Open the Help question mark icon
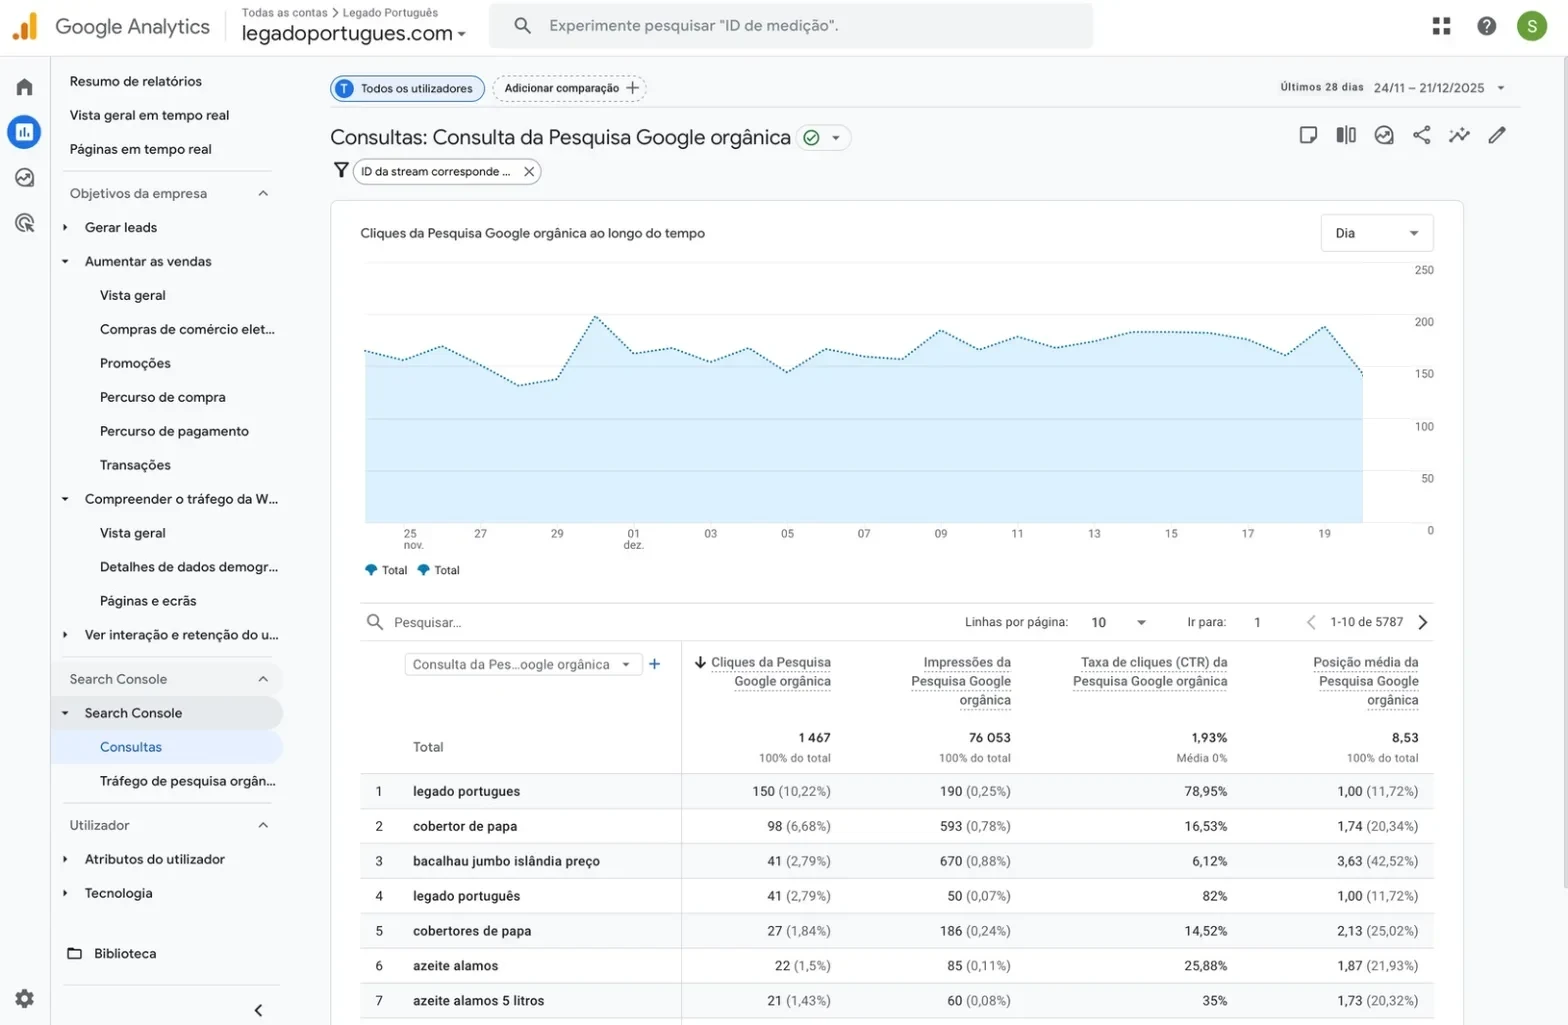The image size is (1568, 1025). 1486,26
